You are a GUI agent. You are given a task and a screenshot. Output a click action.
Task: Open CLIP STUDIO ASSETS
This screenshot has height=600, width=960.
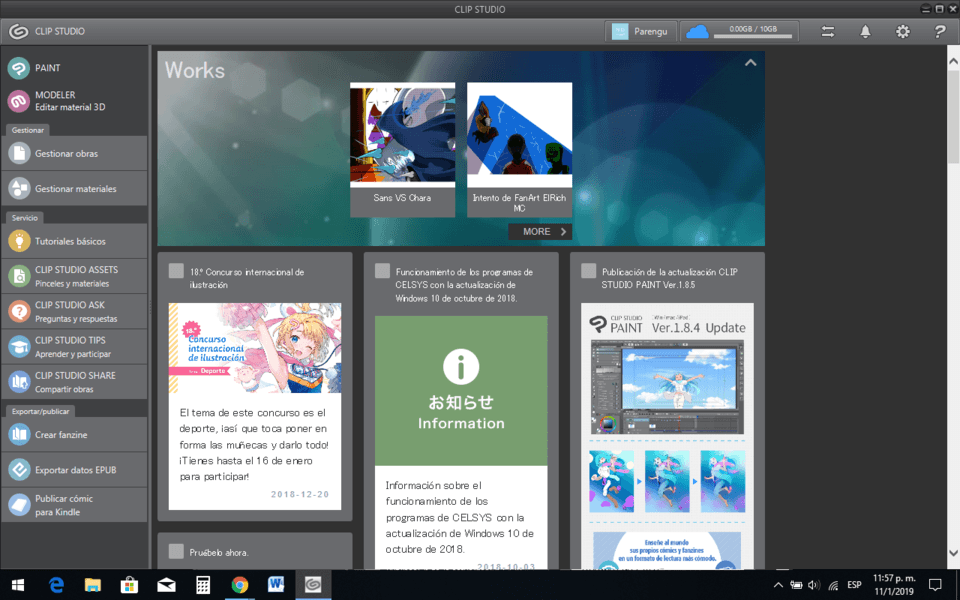pos(73,276)
